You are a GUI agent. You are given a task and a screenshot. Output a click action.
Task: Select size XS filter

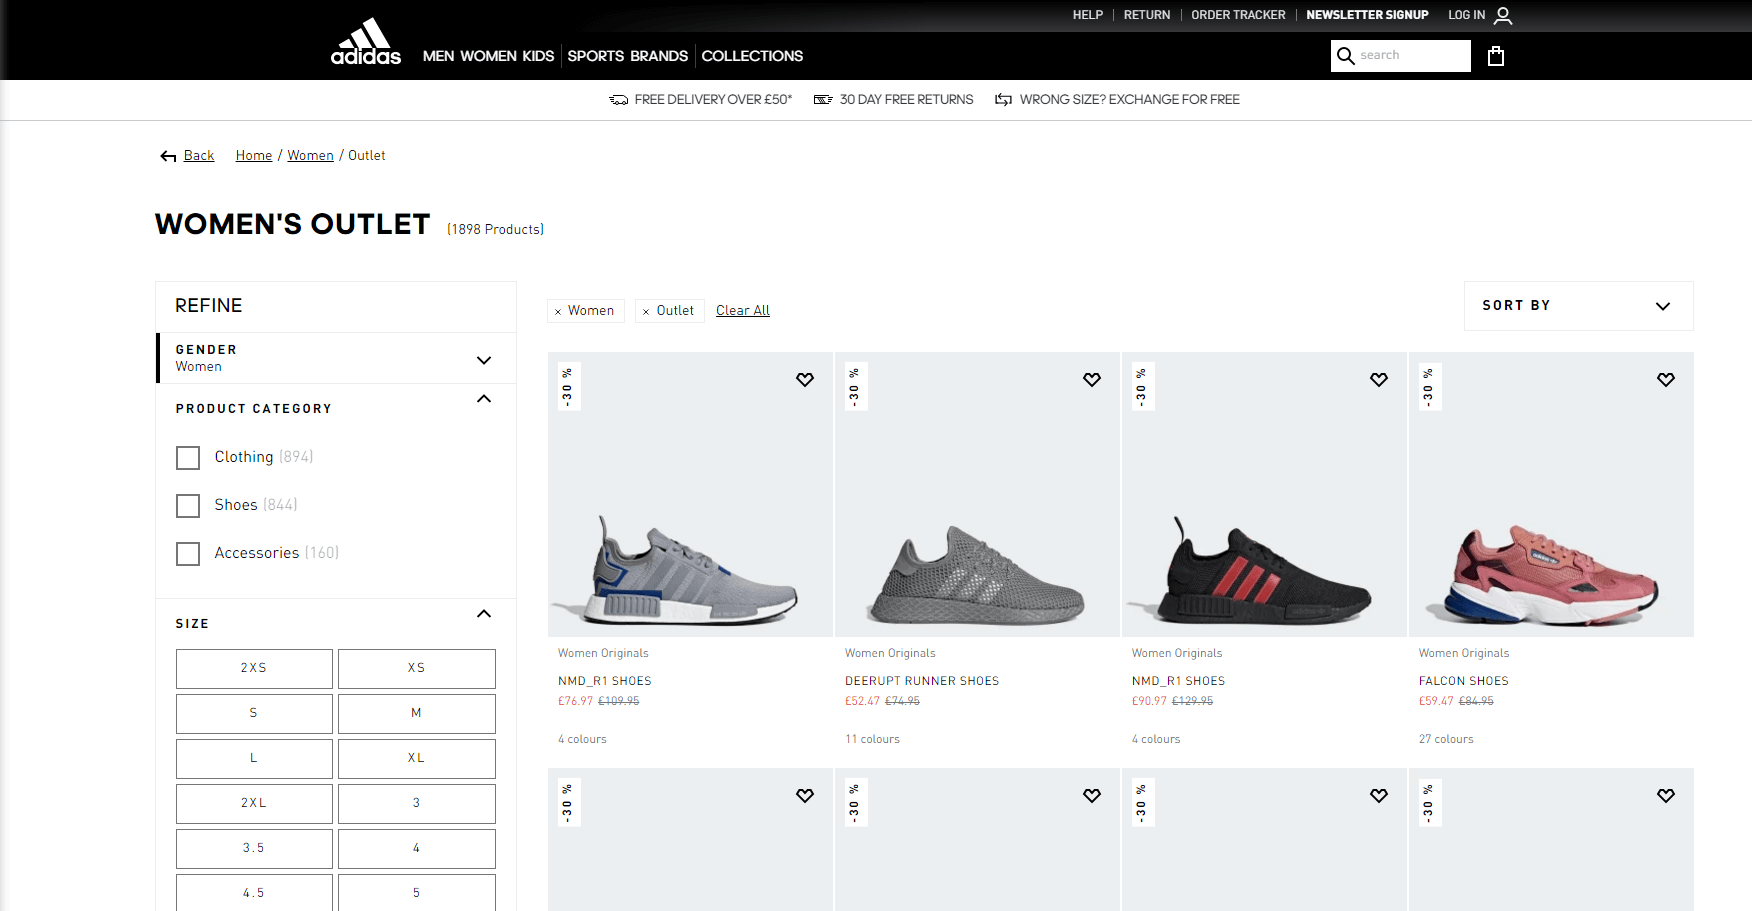(x=417, y=669)
